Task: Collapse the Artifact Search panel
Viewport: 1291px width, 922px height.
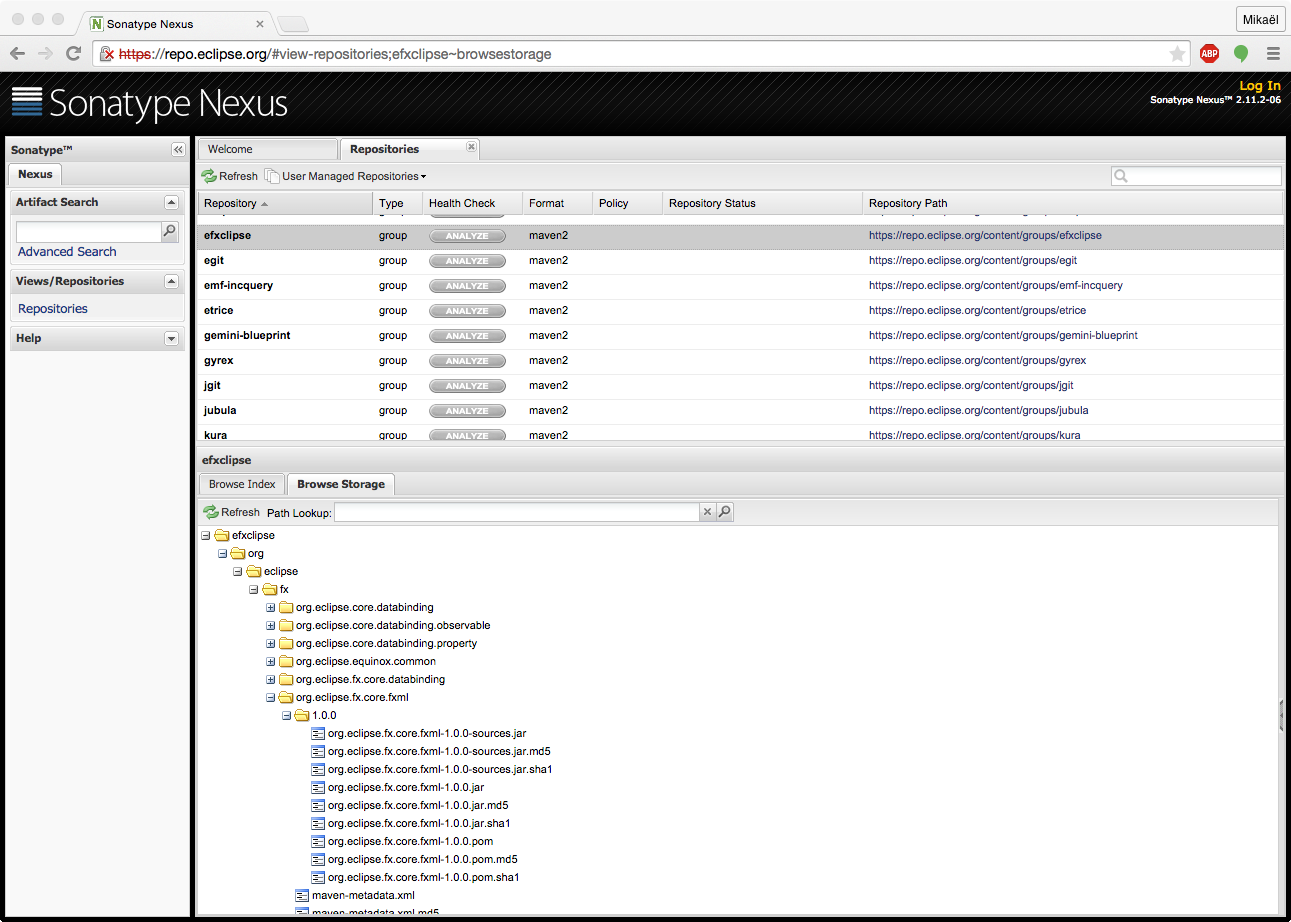Action: [171, 202]
